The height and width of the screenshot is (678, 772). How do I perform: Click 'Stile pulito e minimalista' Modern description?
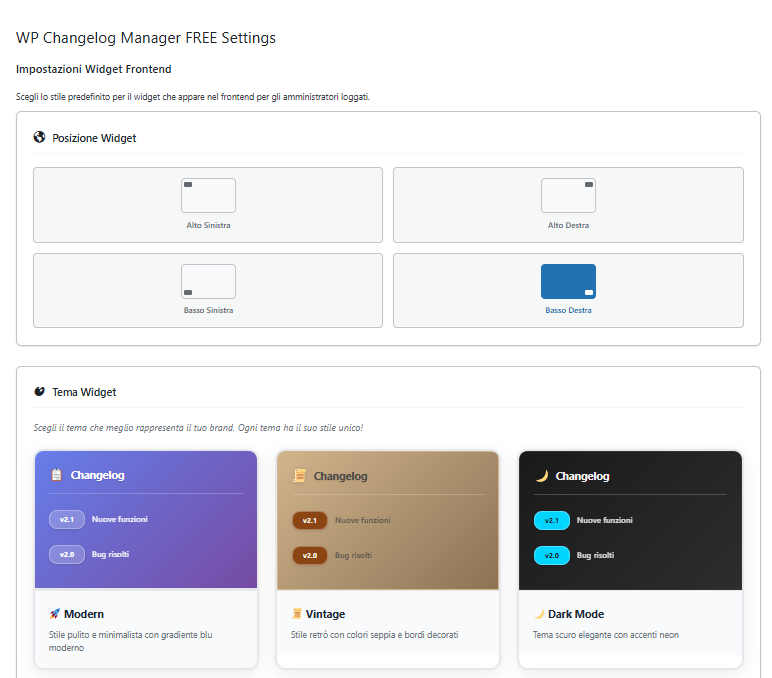click(x=130, y=641)
